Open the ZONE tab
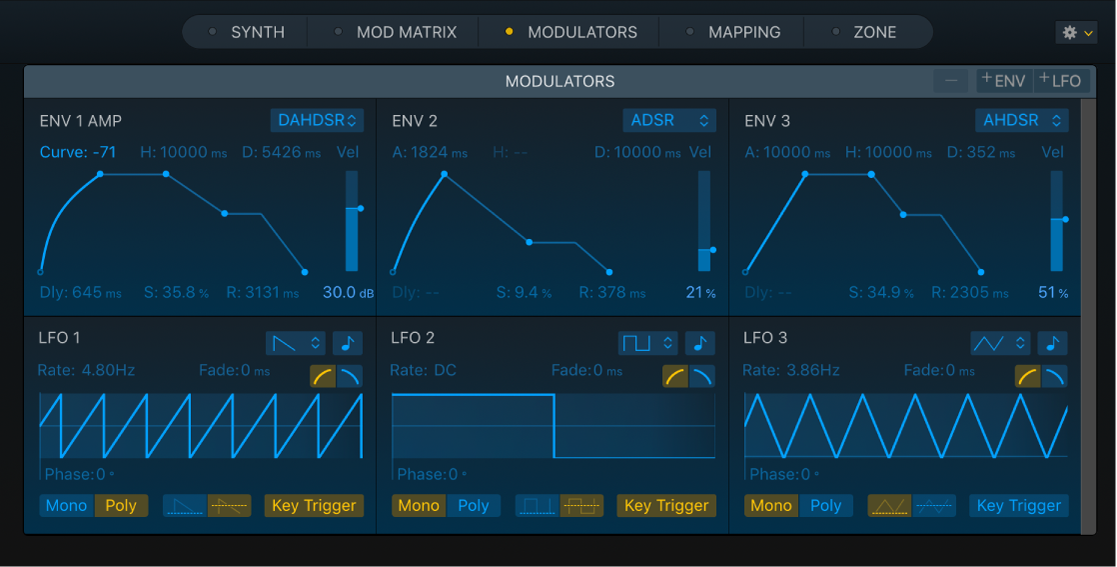Screen dimensions: 1117x567 (x=866, y=32)
